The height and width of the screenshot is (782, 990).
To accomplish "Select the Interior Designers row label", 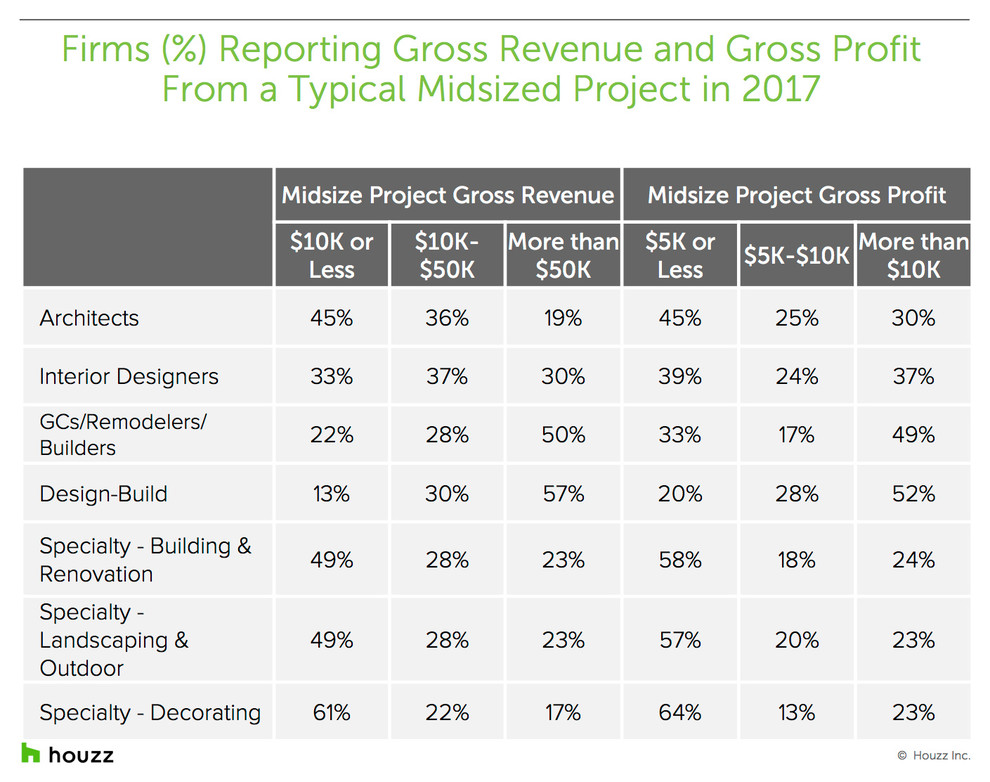I will click(128, 376).
